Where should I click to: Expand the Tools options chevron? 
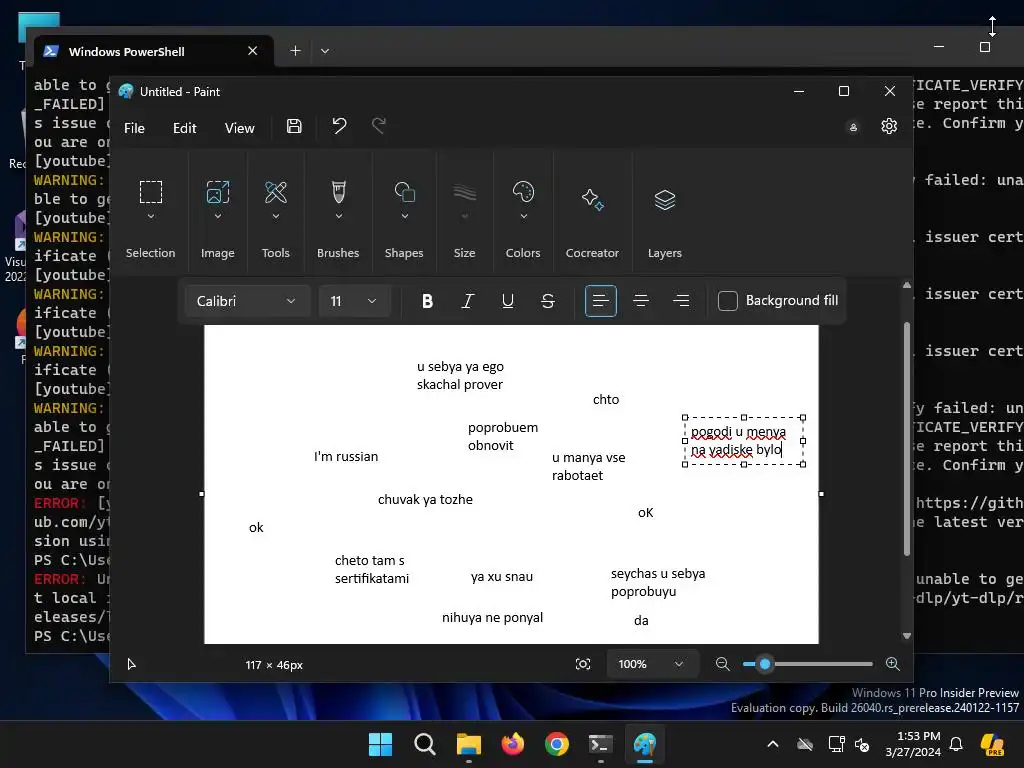click(276, 217)
